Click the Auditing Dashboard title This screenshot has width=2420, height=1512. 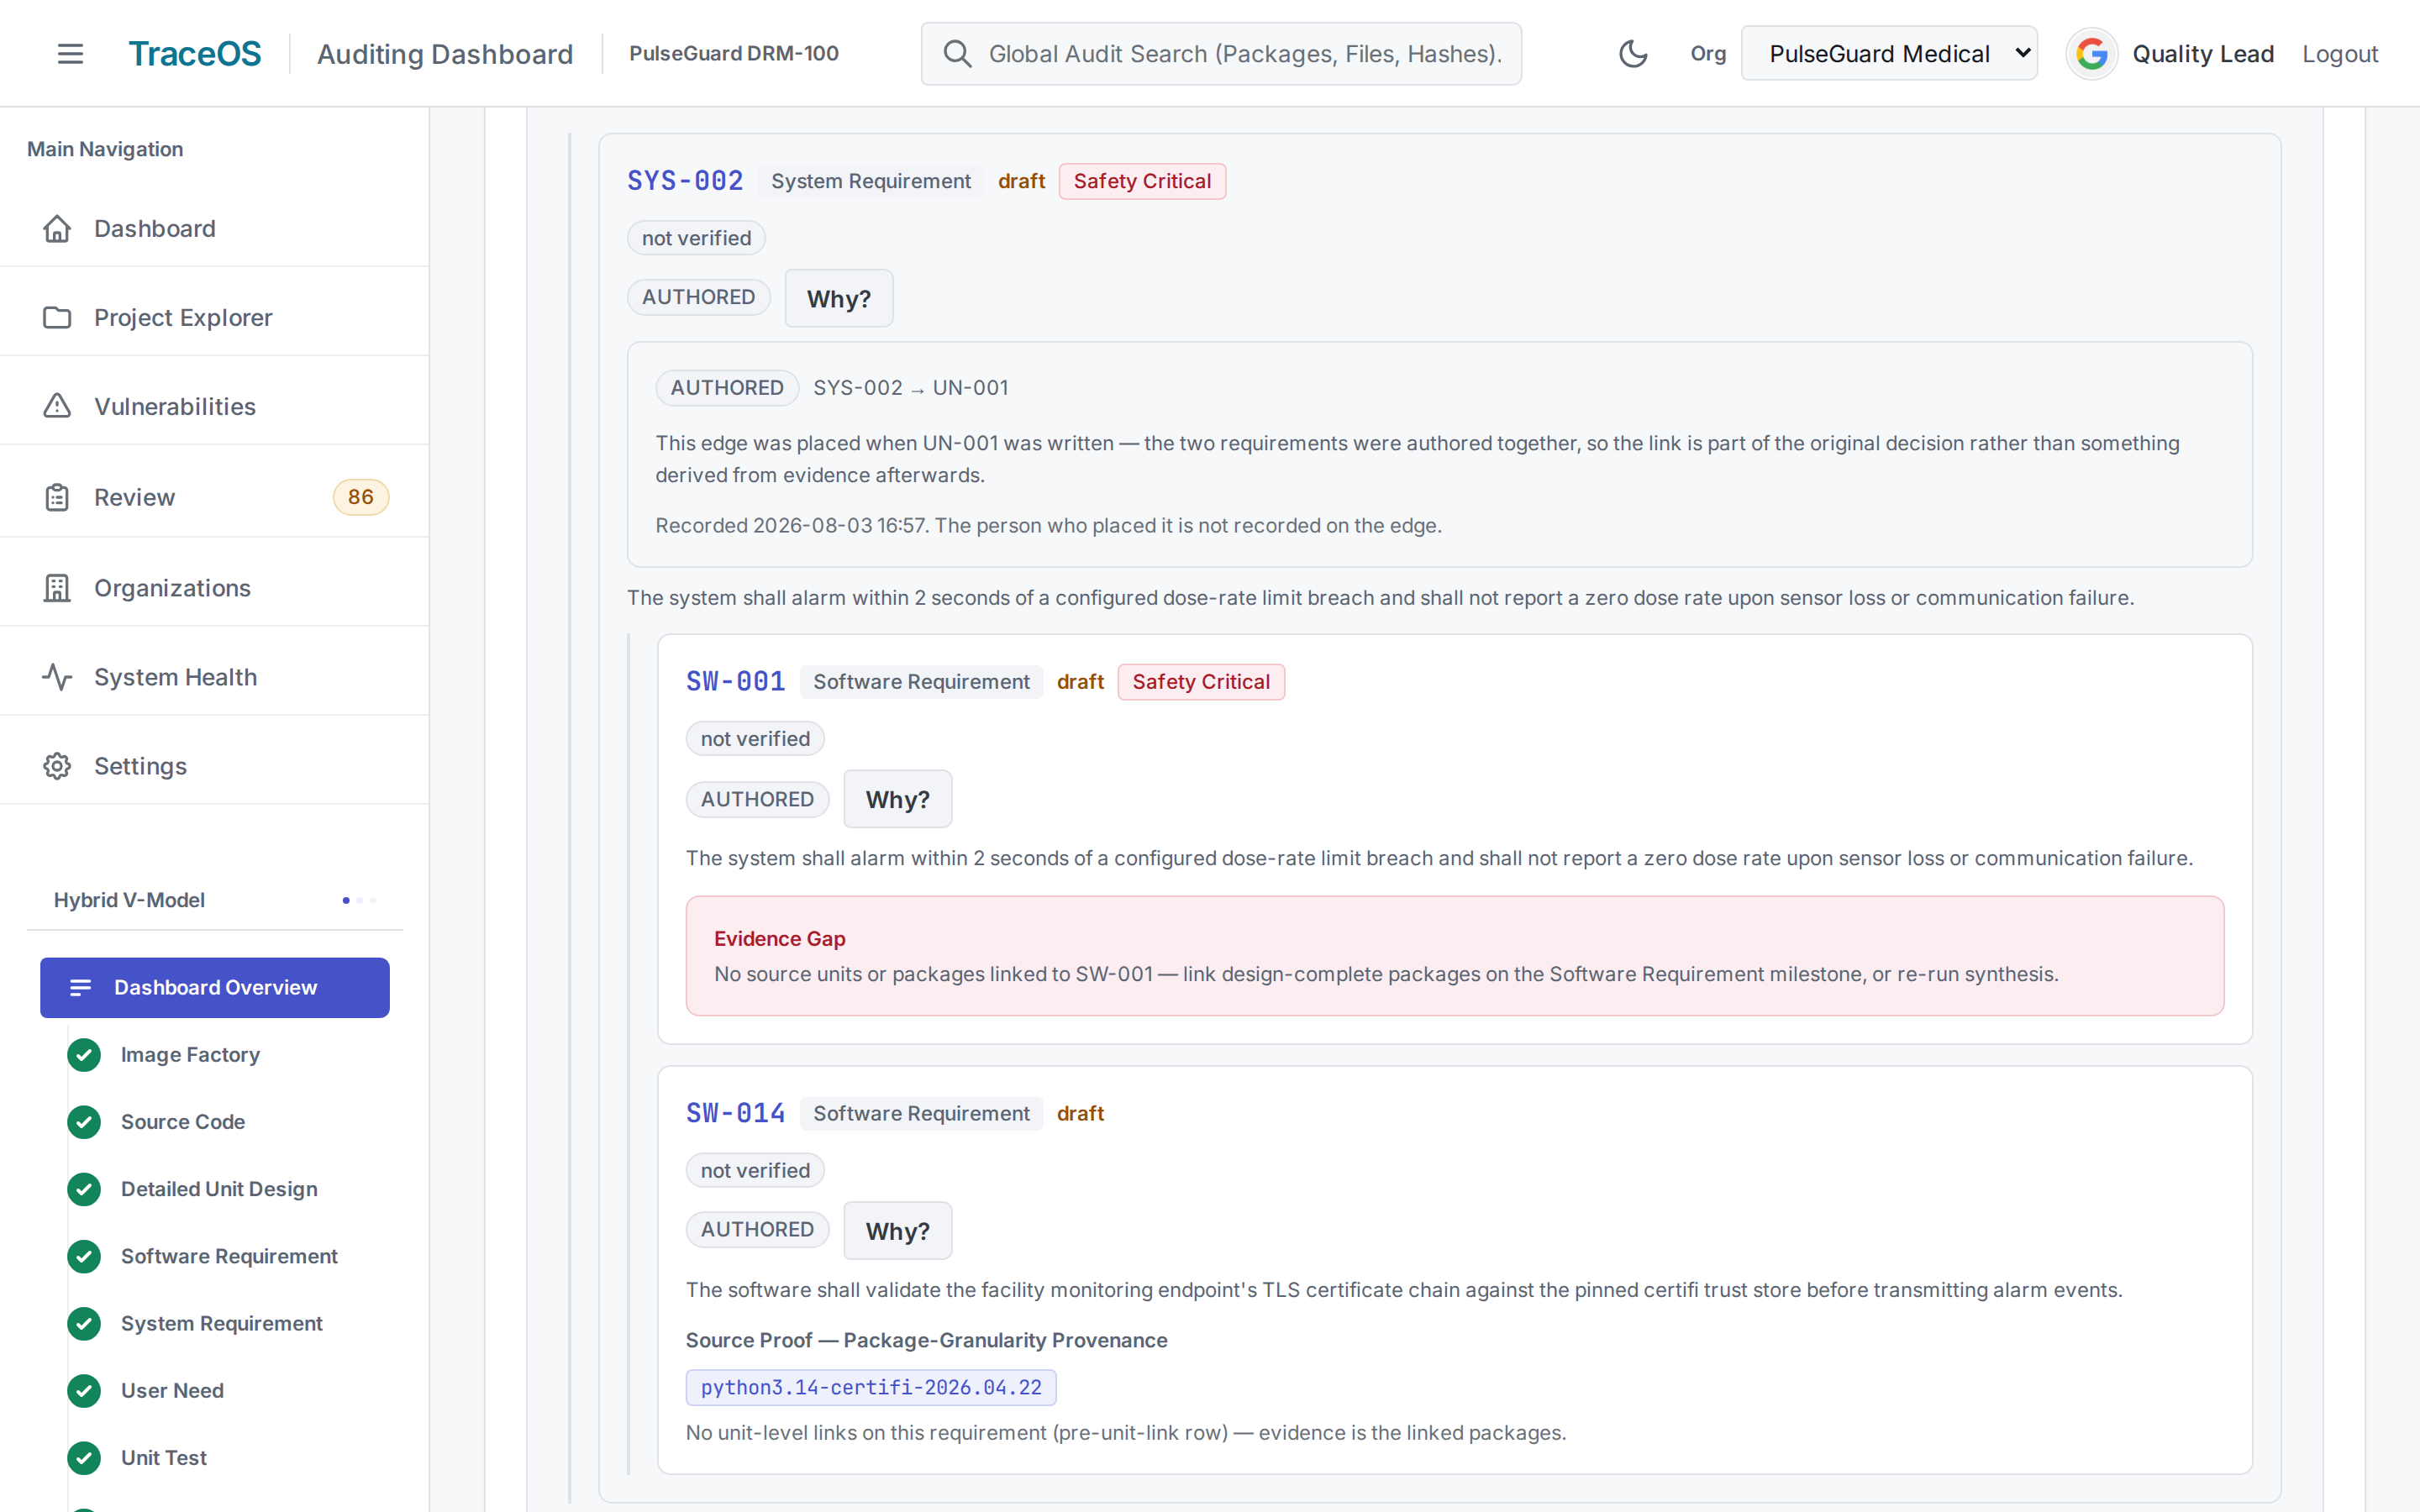point(445,54)
